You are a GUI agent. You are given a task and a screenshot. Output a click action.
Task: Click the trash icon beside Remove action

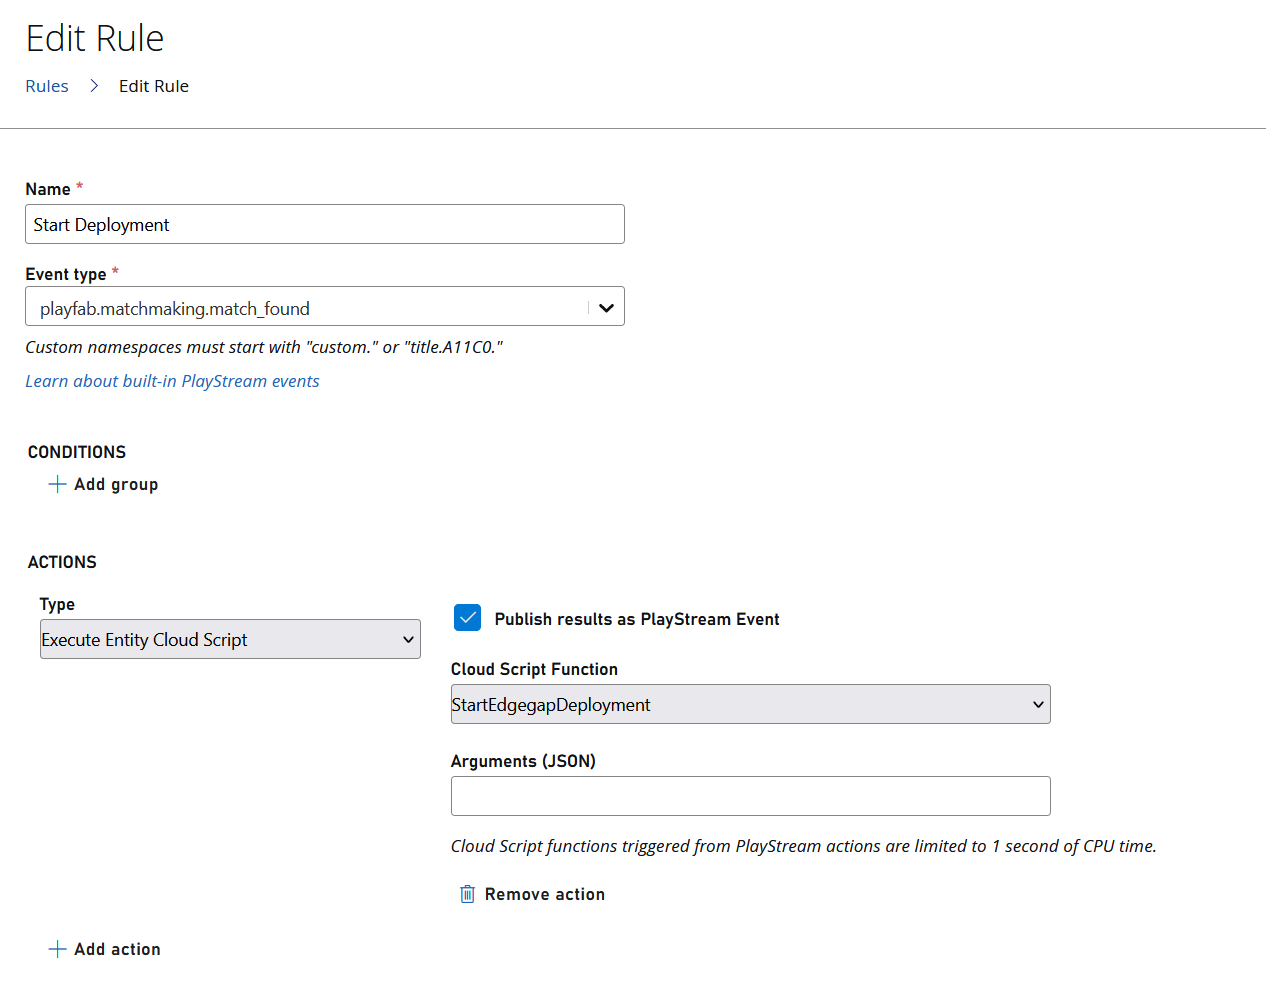467,894
